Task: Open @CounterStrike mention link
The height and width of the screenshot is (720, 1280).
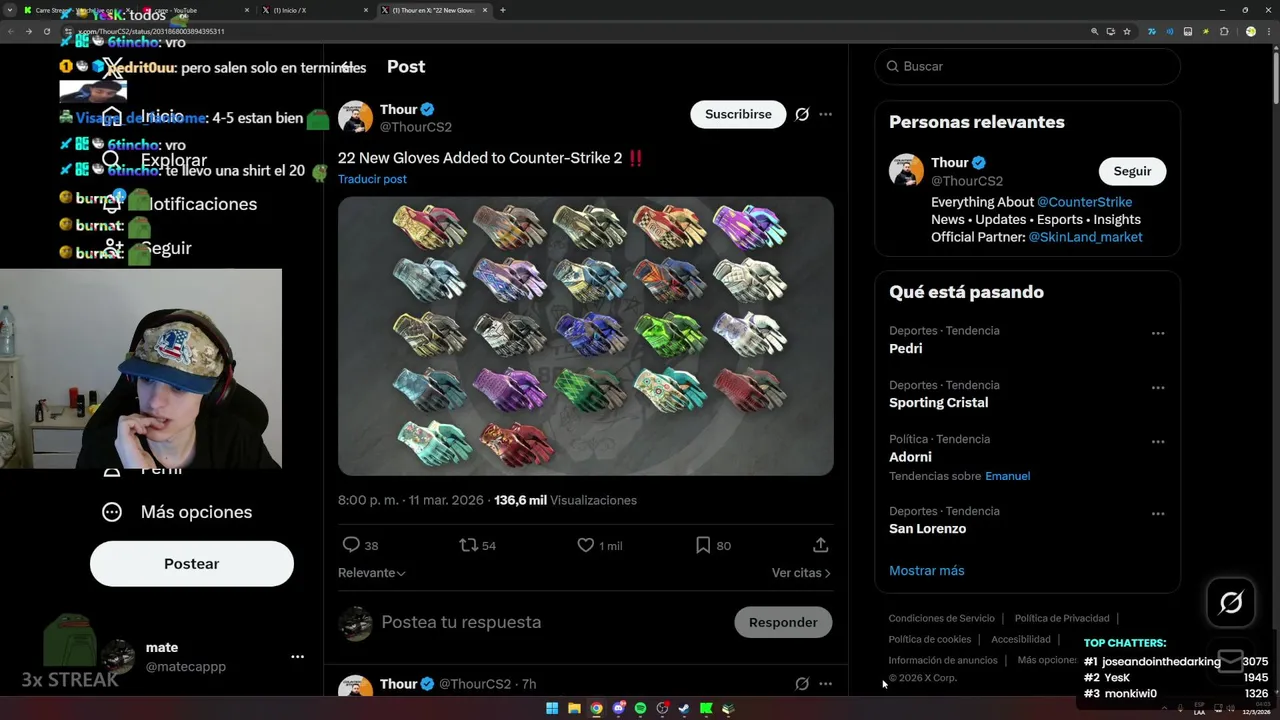Action: pyautogui.click(x=1084, y=202)
